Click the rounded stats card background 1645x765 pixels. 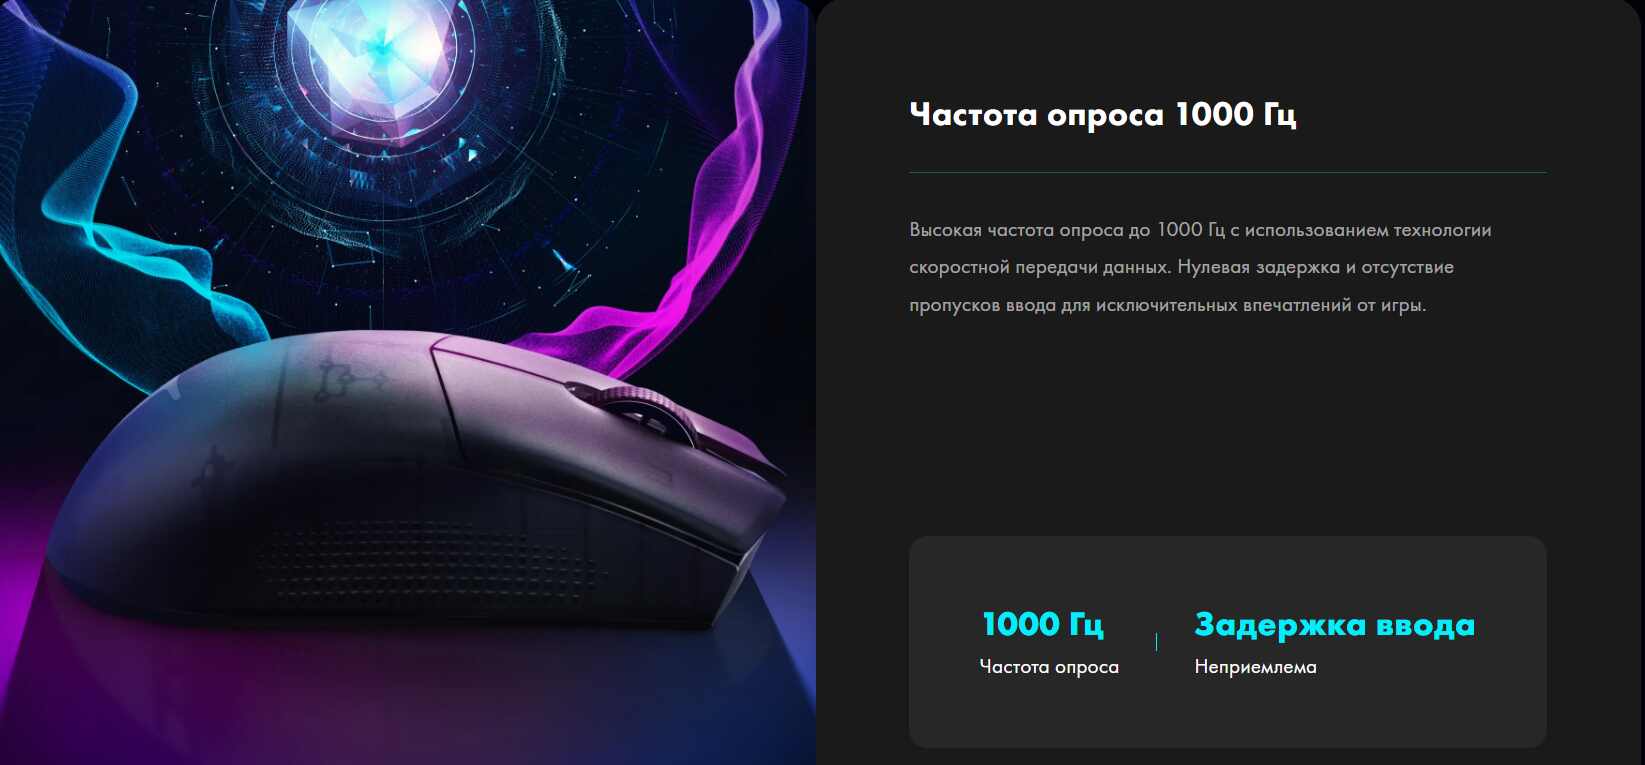(1227, 642)
